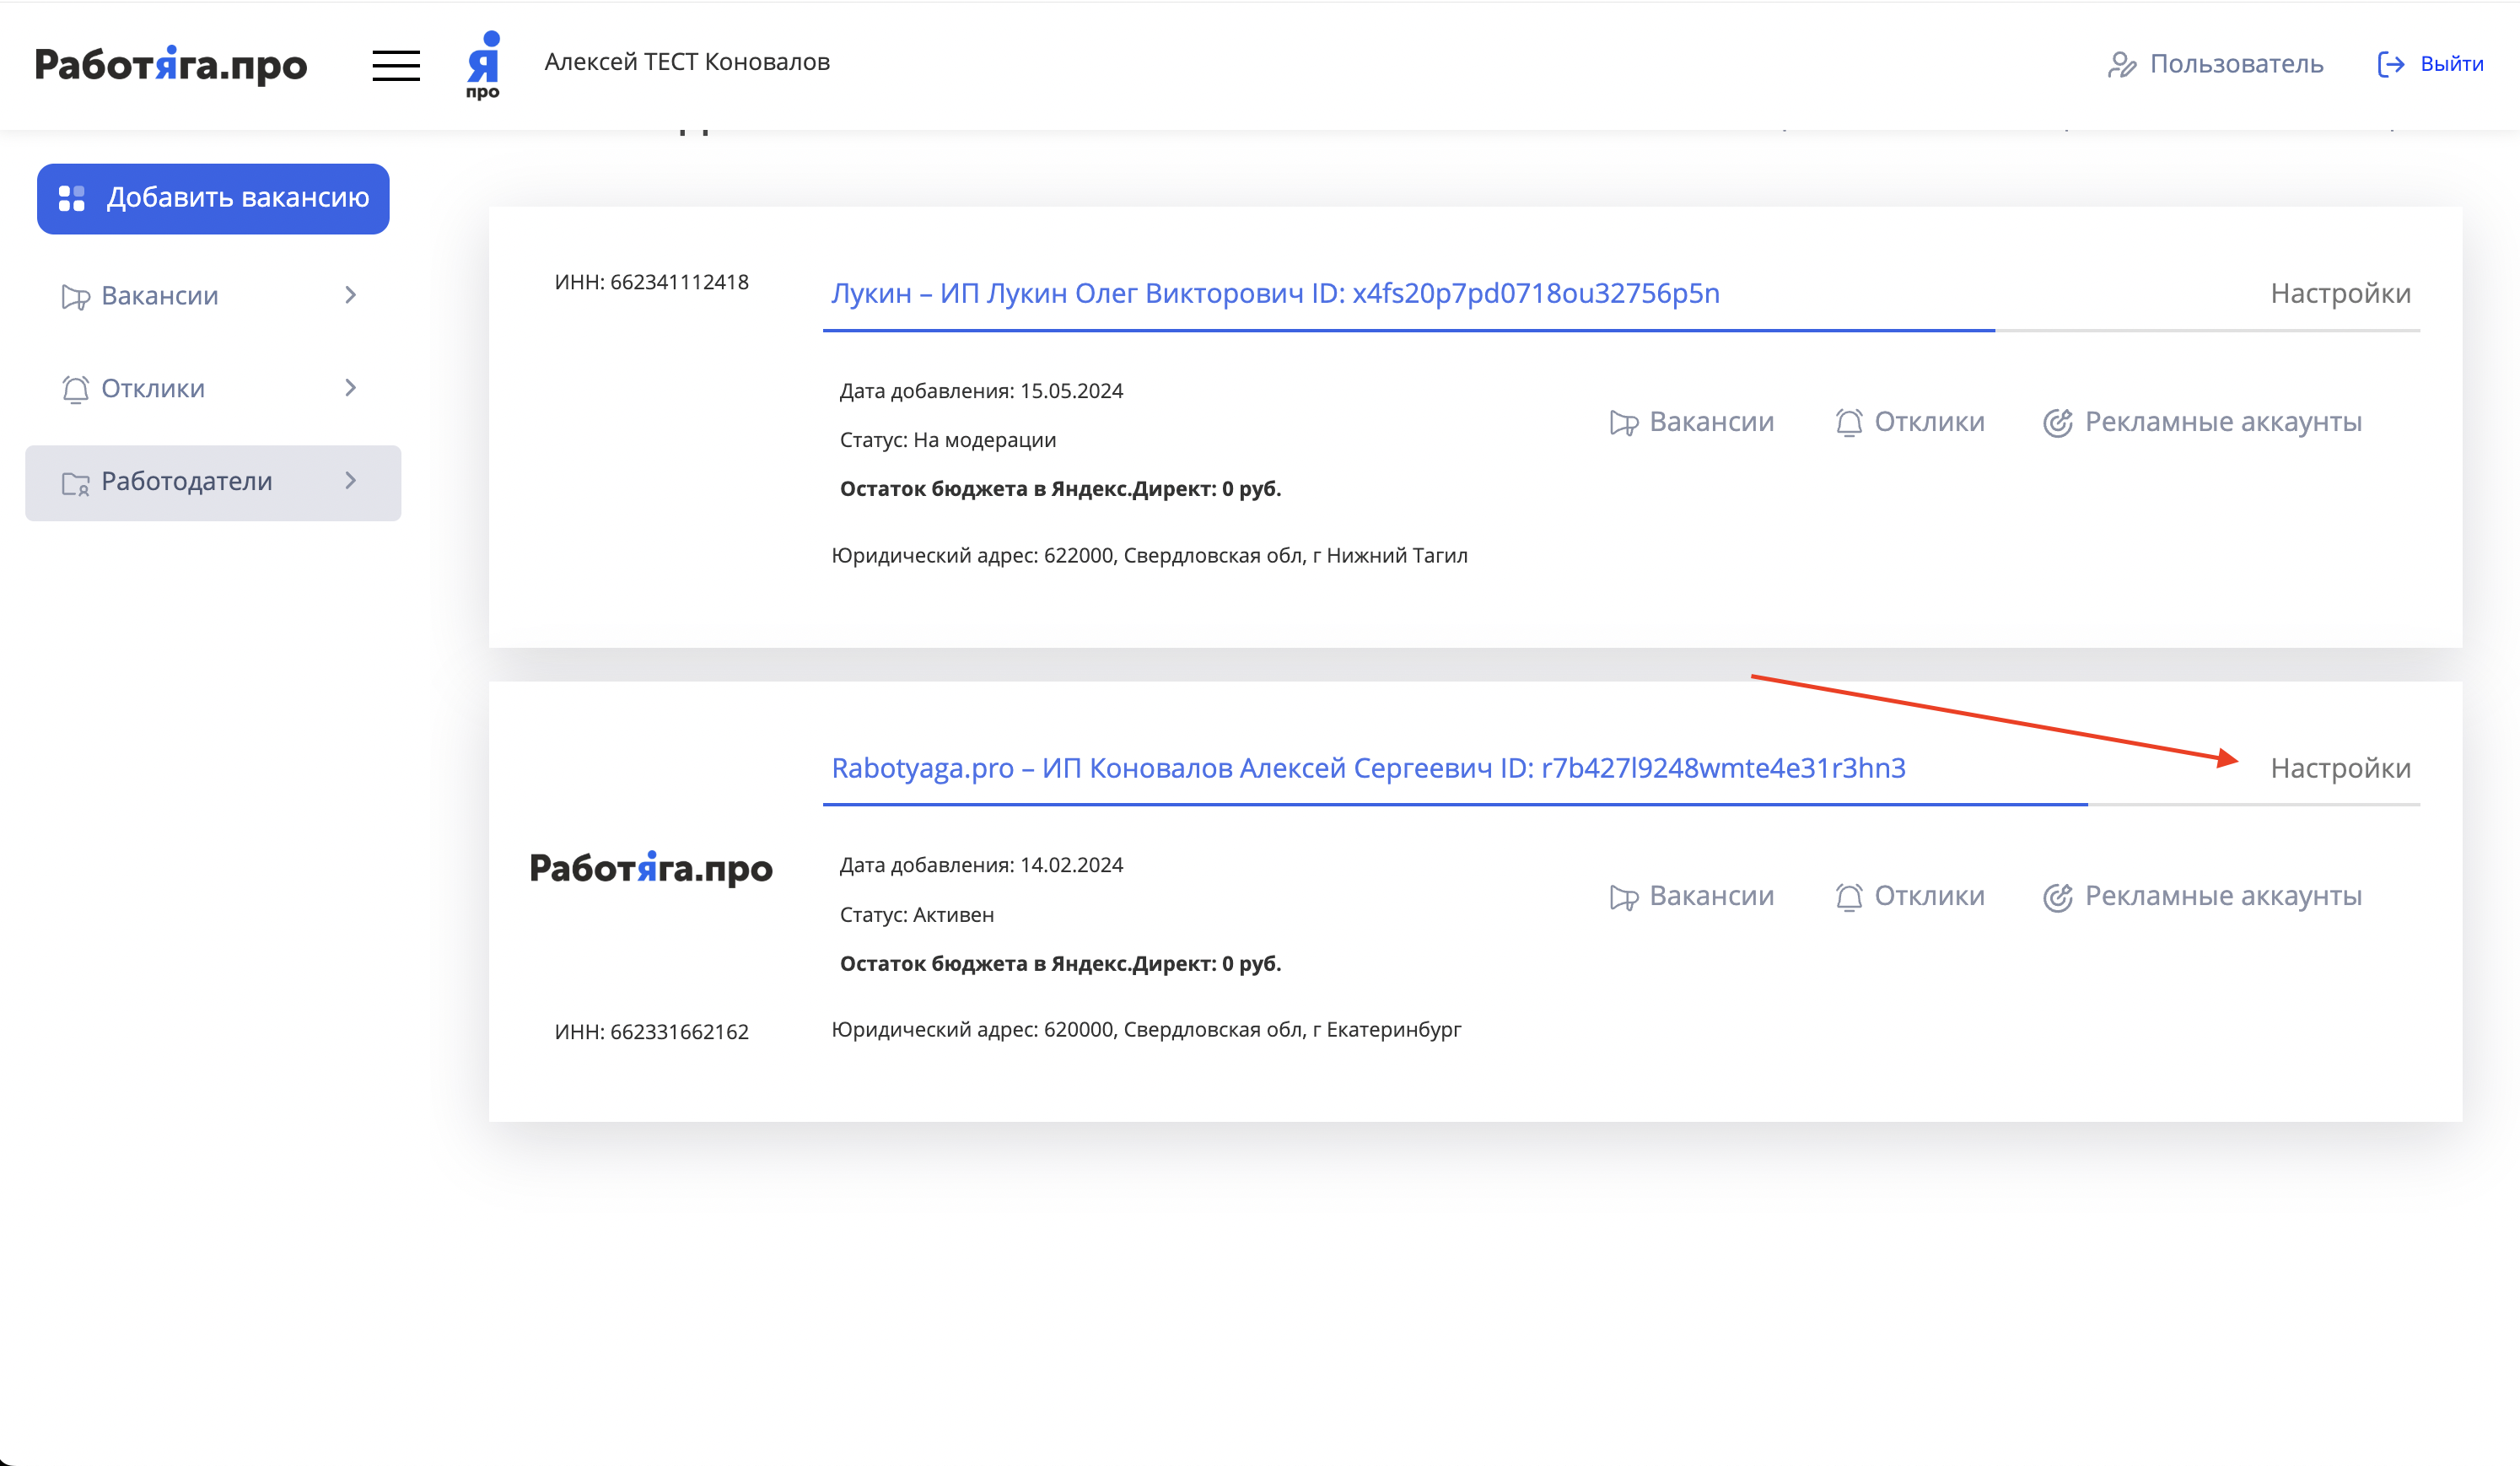Click user name Алексей ТЕСТ Коновалов
Screen dimensions: 2520x1466
687,62
